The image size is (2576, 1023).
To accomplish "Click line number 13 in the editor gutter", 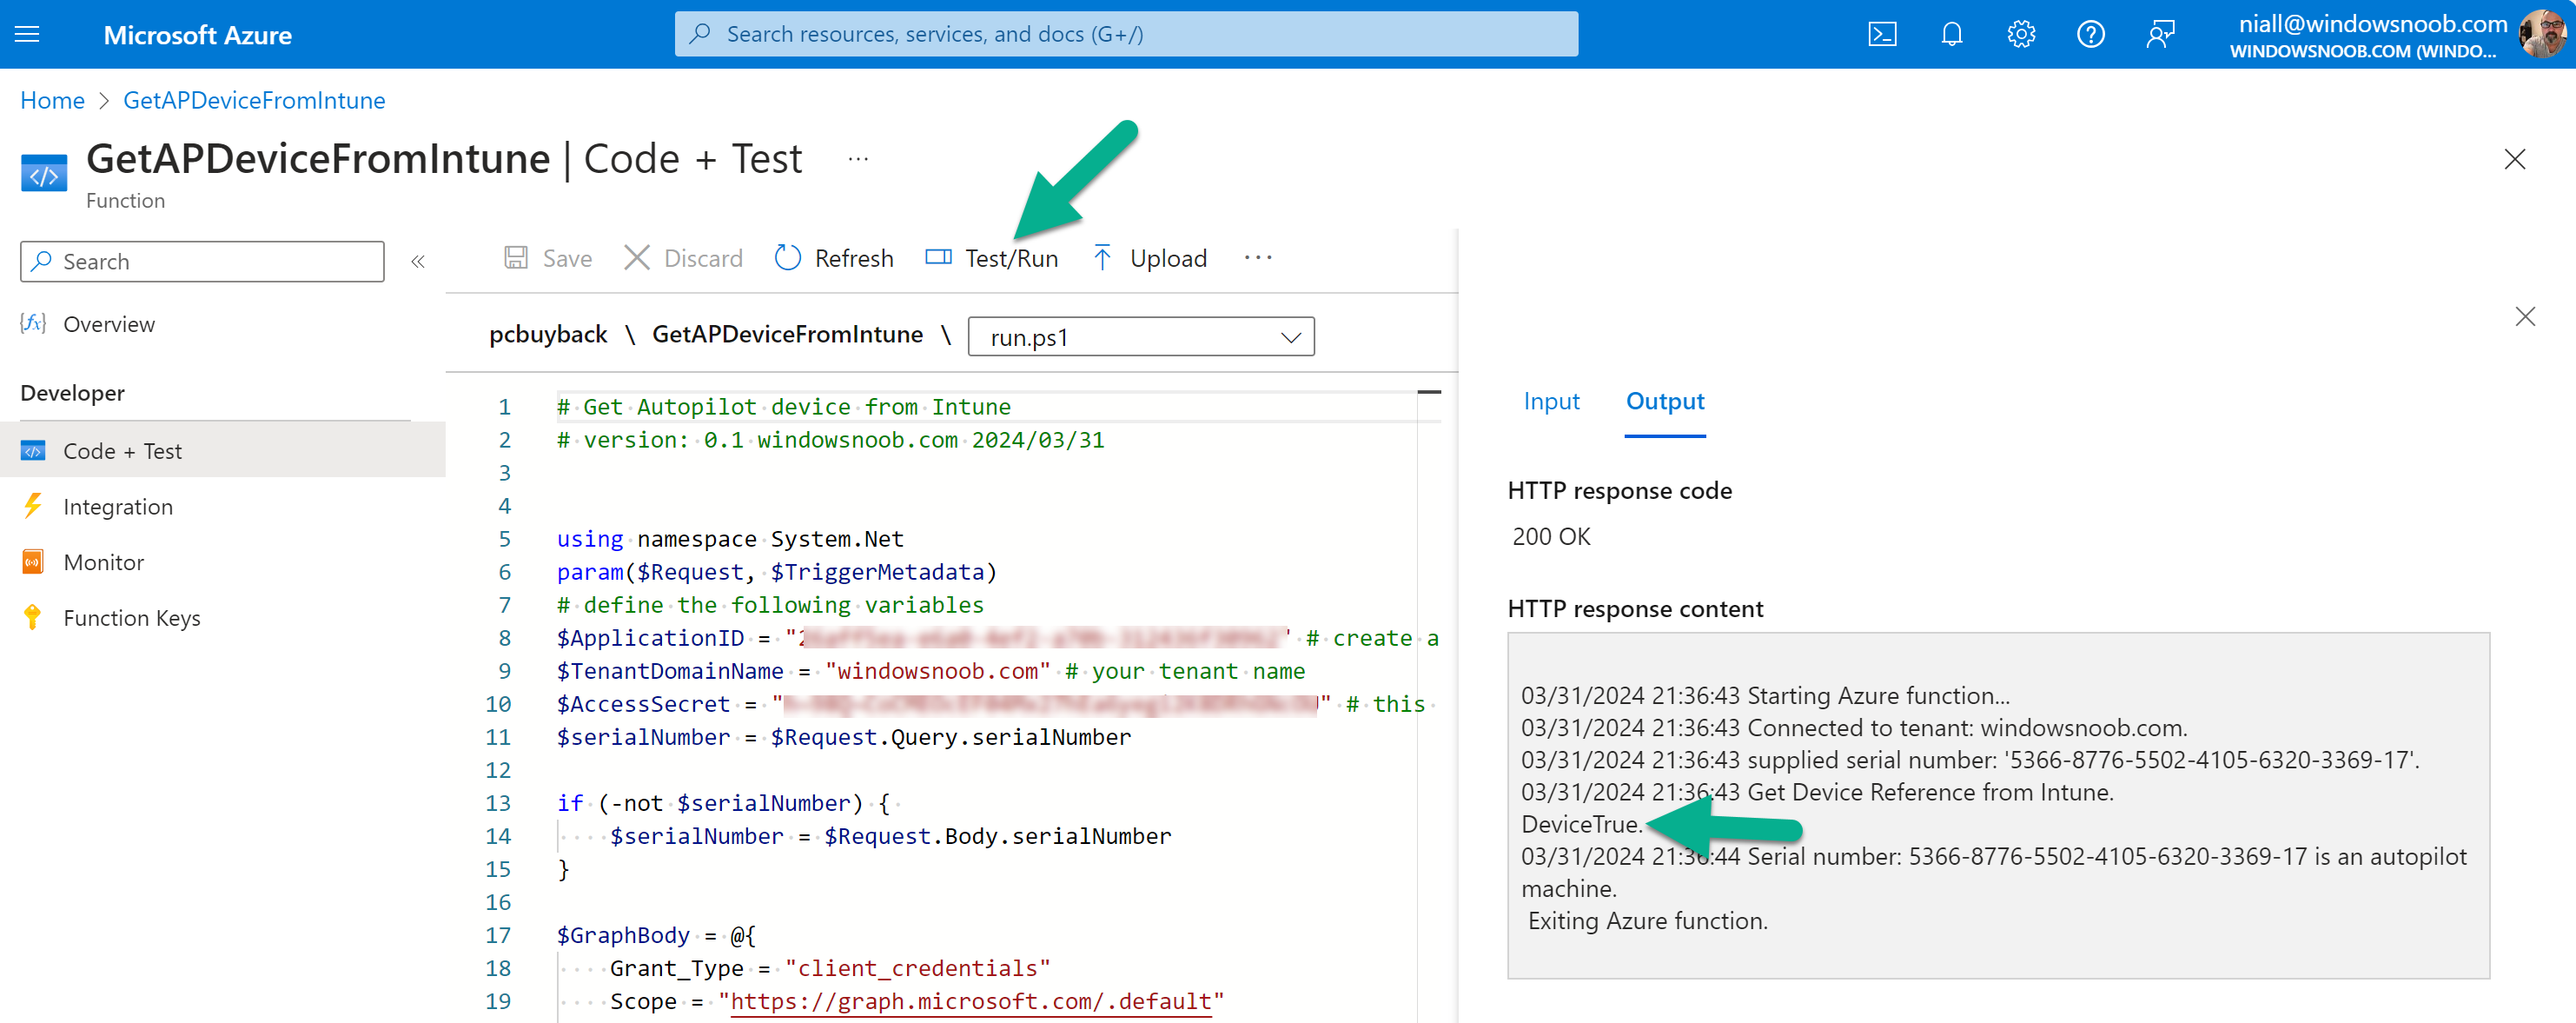I will [498, 804].
